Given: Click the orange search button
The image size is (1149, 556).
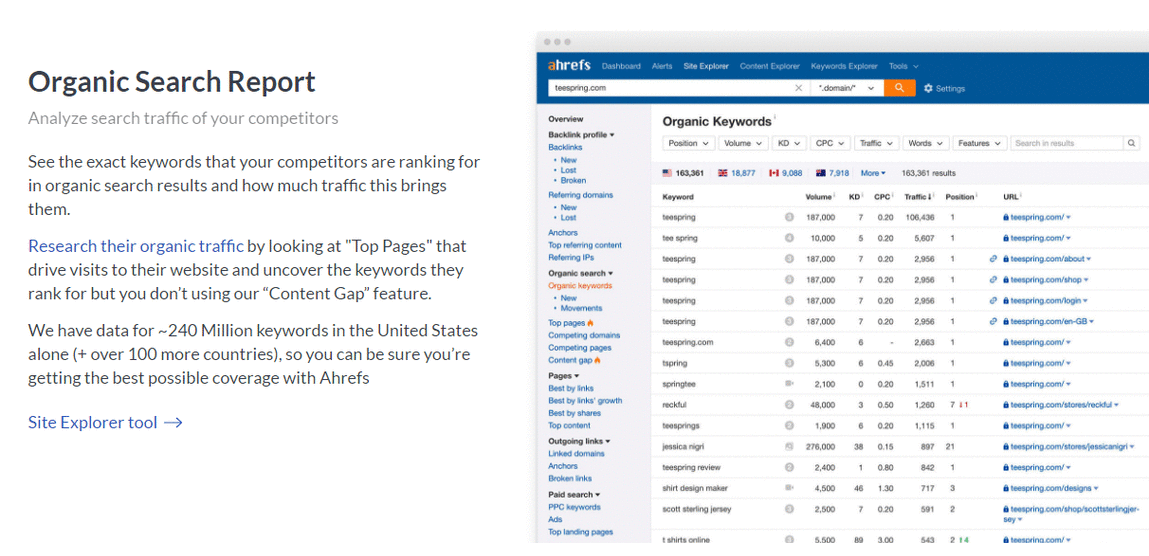Looking at the screenshot, I should click(x=900, y=88).
